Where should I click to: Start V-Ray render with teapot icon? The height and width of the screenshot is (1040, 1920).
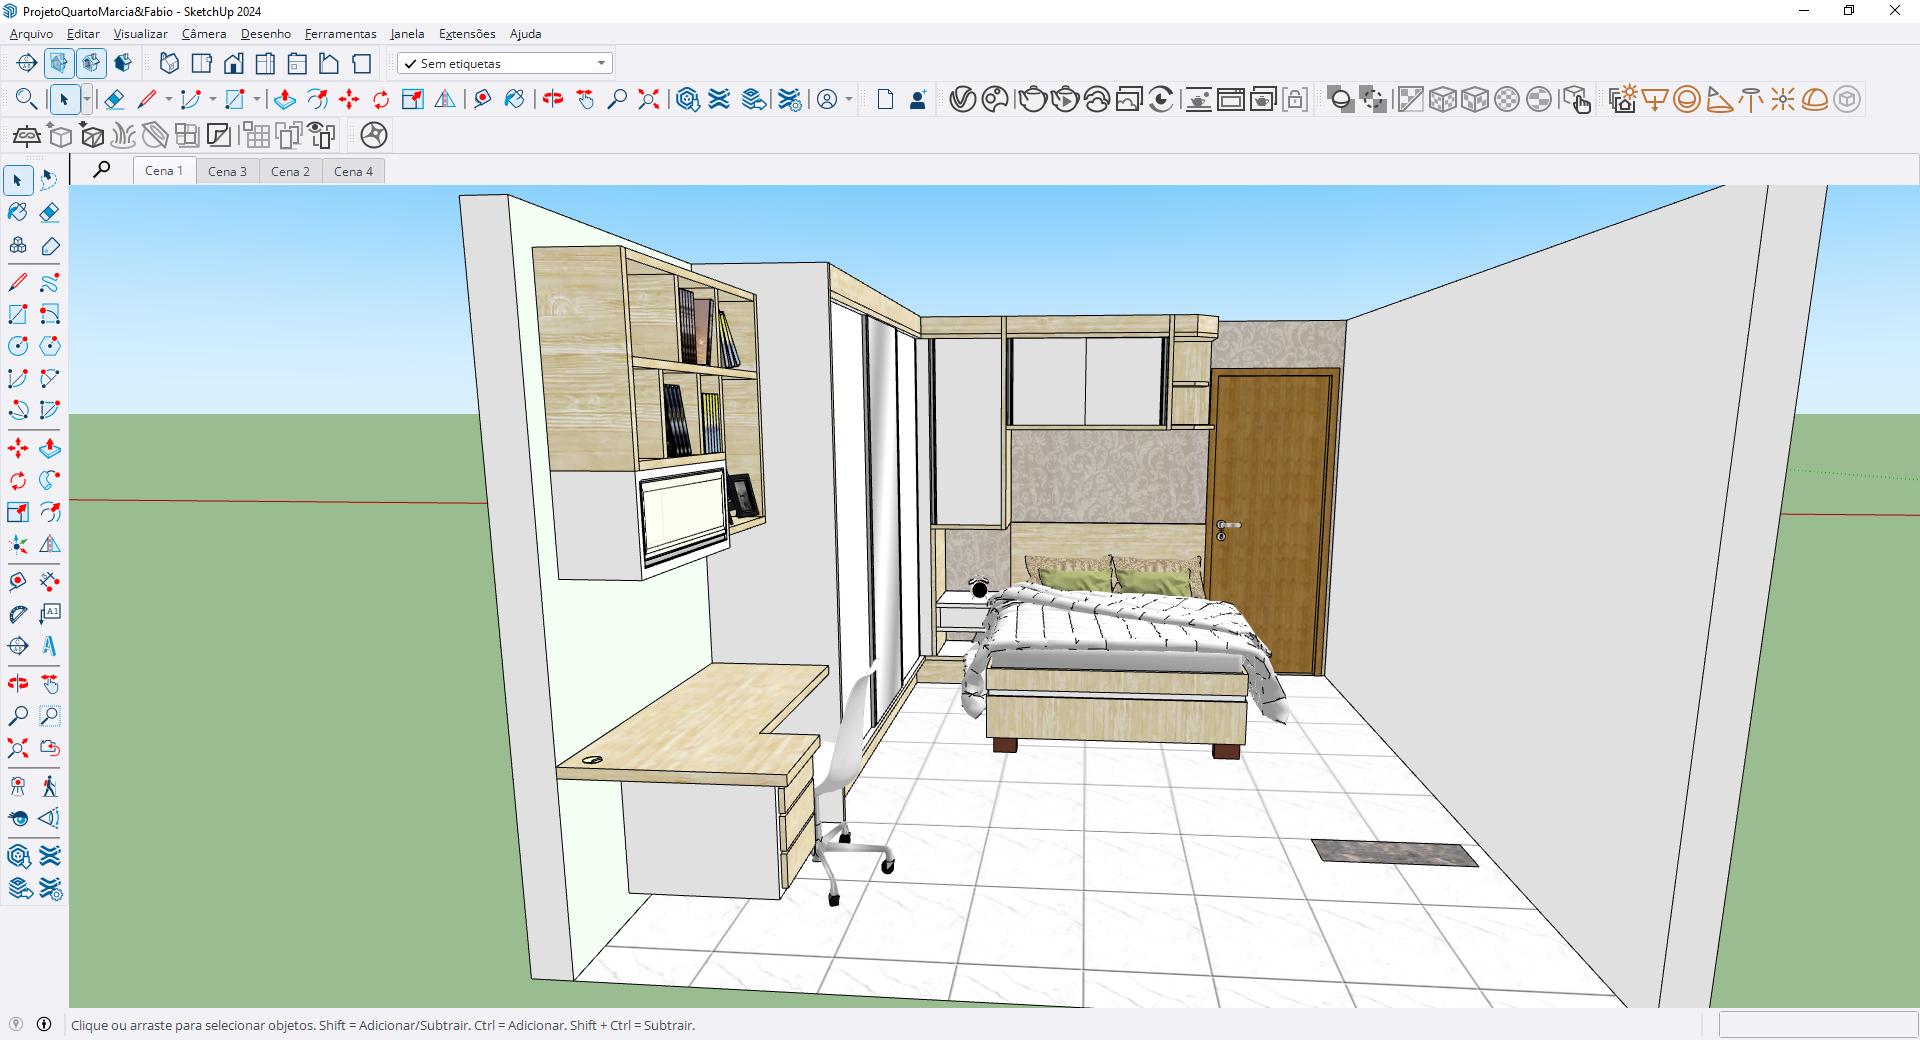click(1031, 99)
